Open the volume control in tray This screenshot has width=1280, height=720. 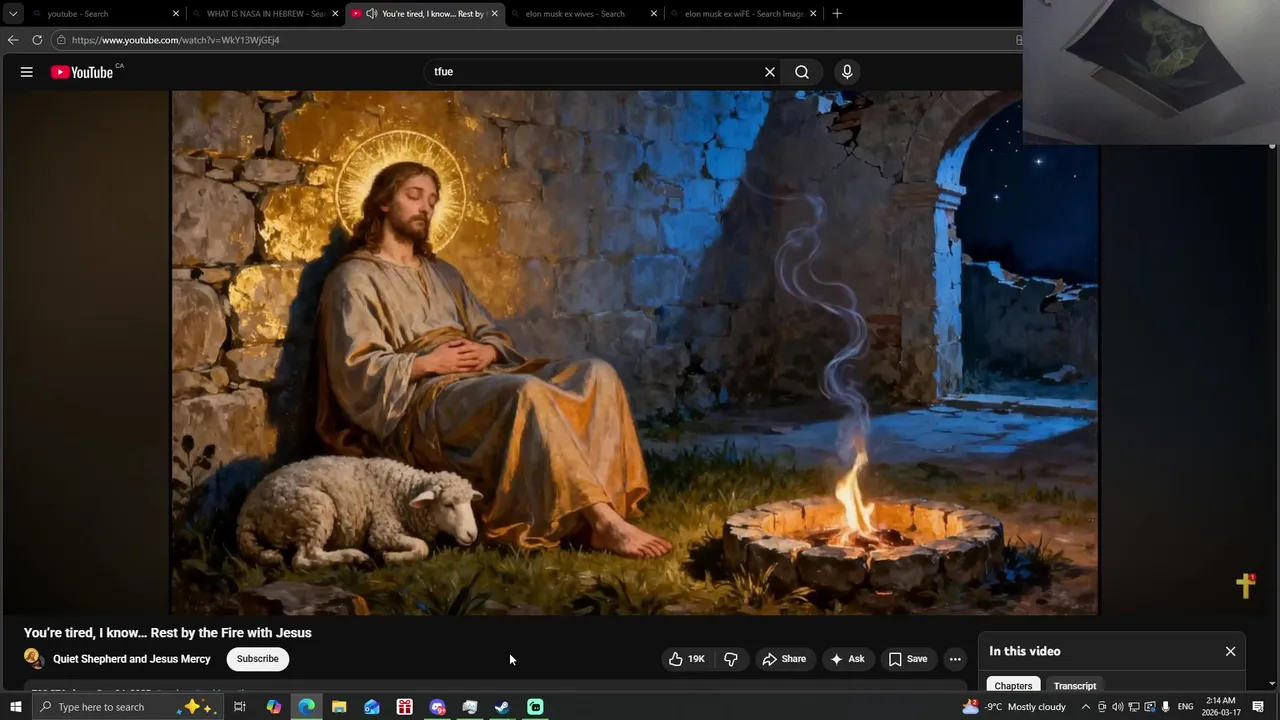pos(1118,707)
